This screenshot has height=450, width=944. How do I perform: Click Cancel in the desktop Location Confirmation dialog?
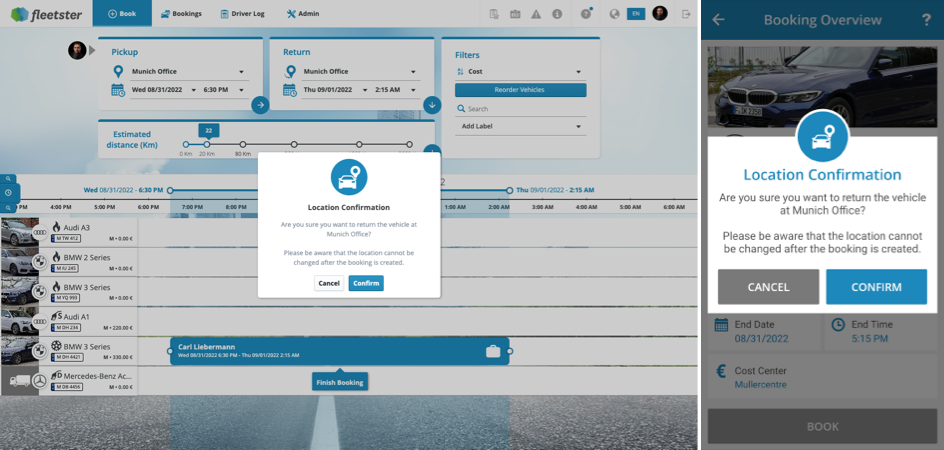(329, 283)
